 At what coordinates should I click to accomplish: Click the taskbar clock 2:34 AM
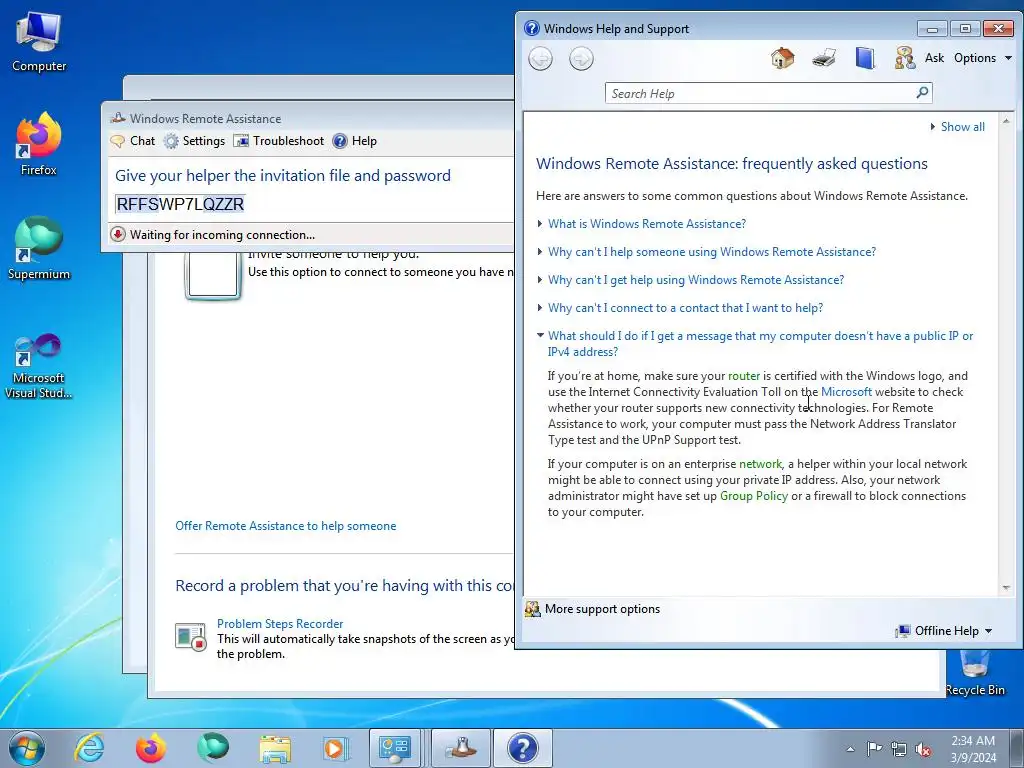972,741
